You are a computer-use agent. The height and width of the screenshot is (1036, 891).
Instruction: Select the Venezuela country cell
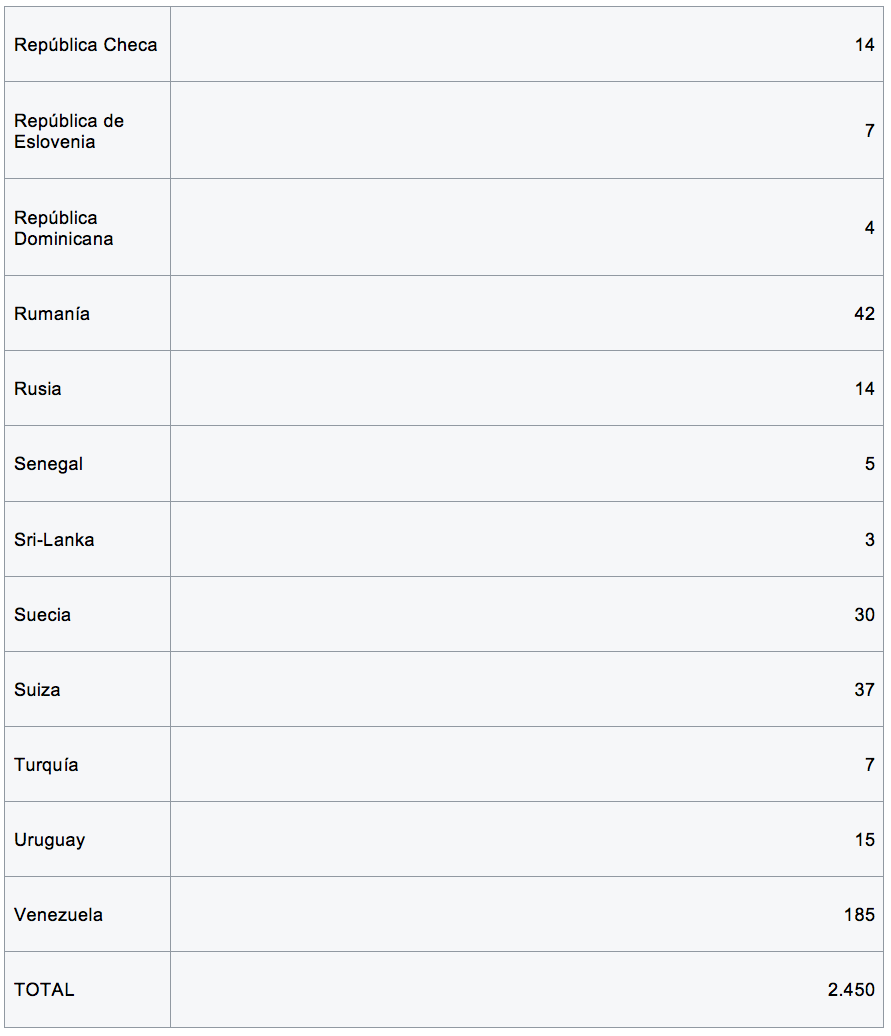pyautogui.click(x=58, y=915)
